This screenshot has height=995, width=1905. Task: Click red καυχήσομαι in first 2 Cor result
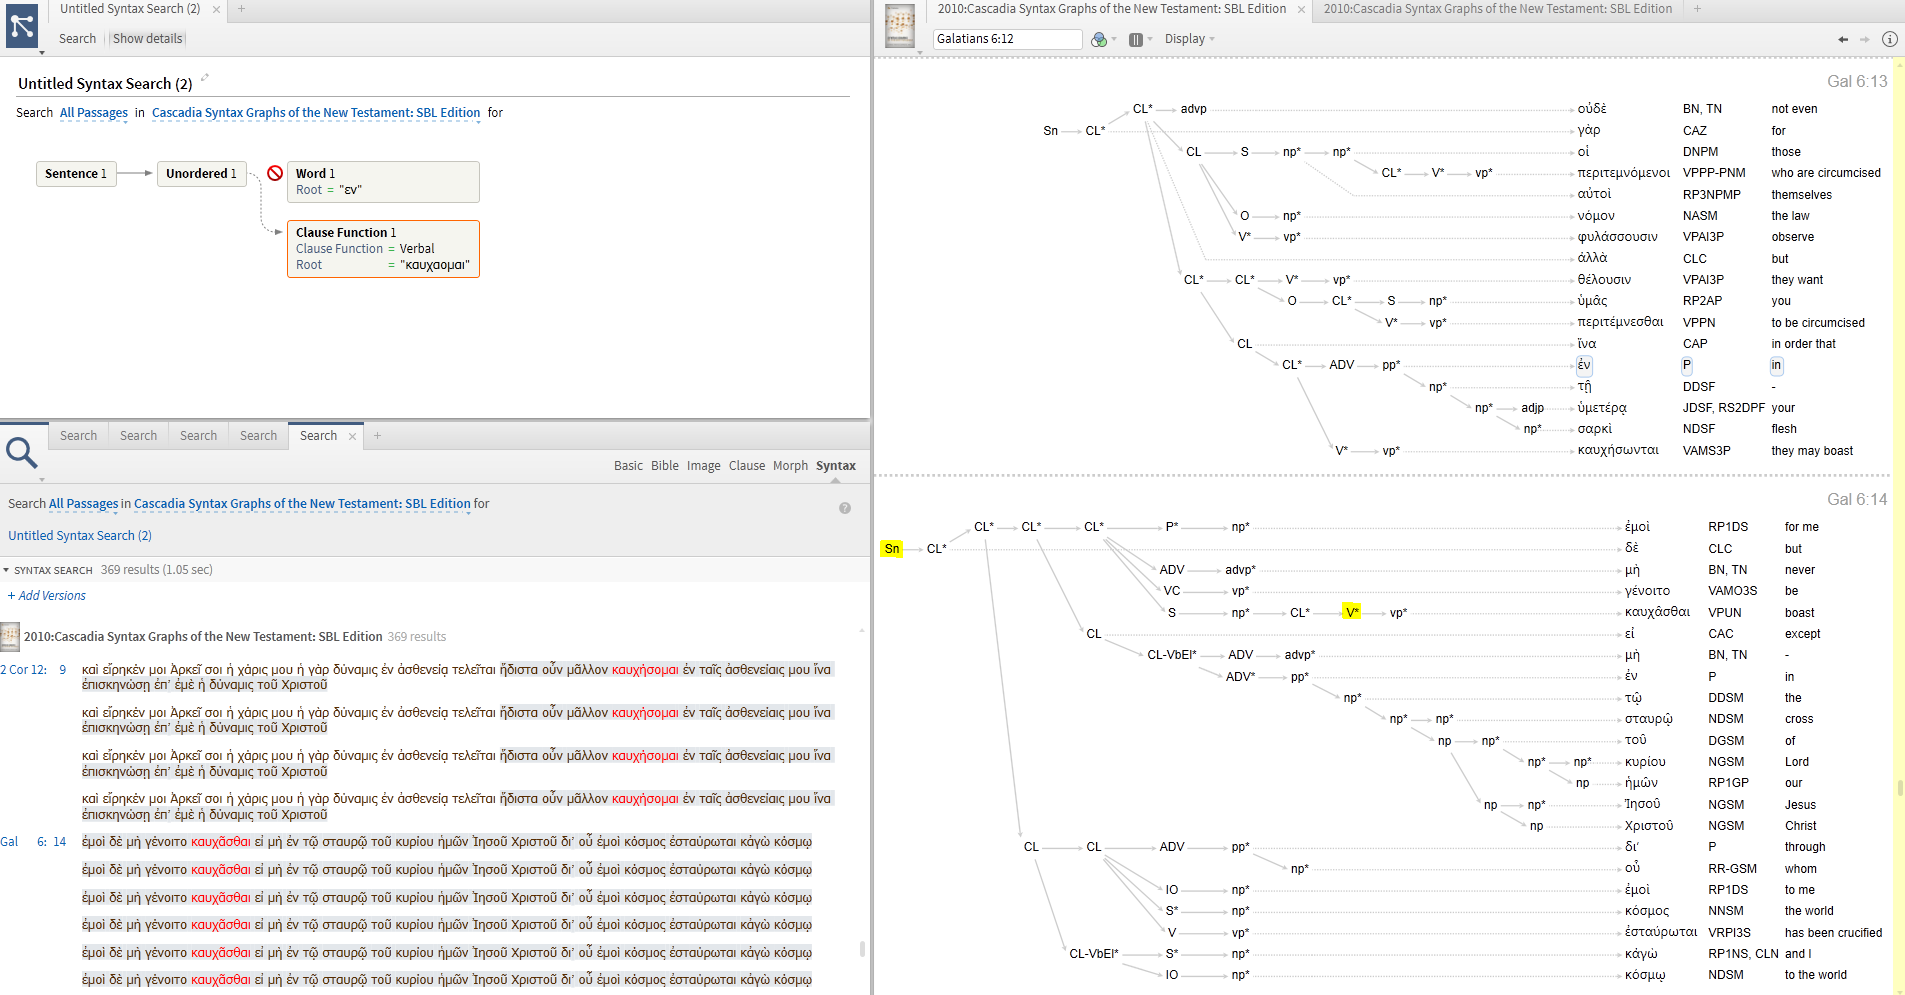click(x=645, y=670)
